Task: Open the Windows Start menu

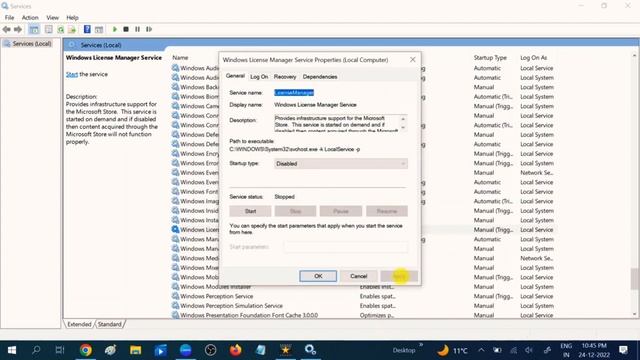Action: [x=12, y=350]
